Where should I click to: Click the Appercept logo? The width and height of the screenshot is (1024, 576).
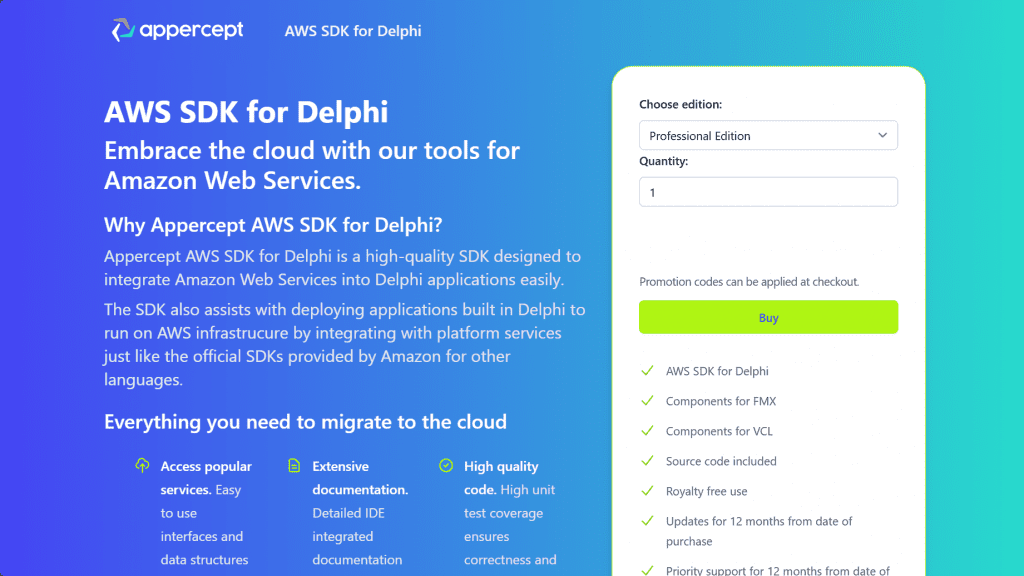pyautogui.click(x=178, y=30)
